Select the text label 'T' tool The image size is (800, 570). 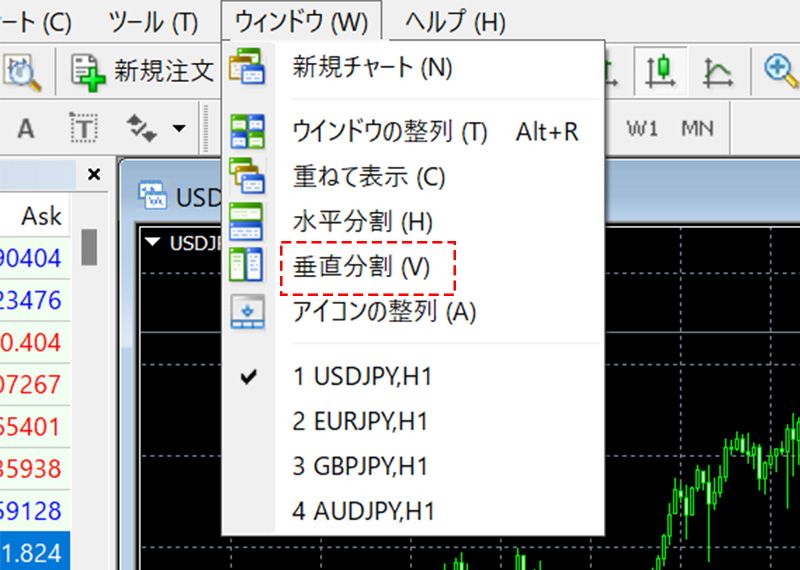pos(84,128)
